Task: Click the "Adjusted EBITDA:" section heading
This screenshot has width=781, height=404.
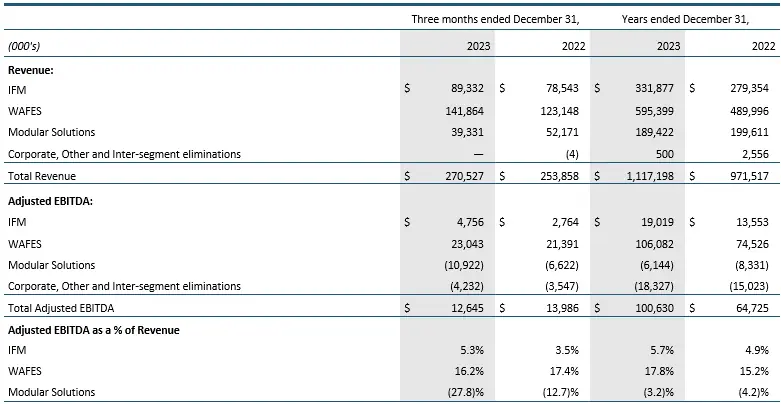Action: click(x=52, y=200)
